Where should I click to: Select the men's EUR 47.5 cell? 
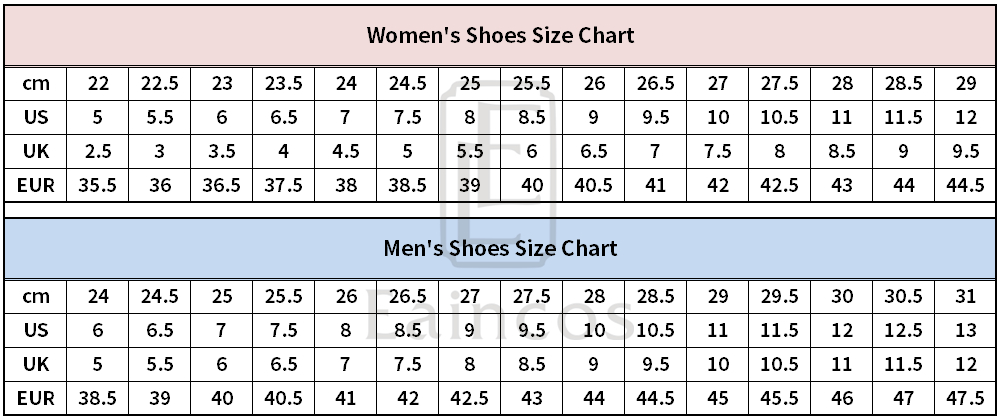(966, 397)
